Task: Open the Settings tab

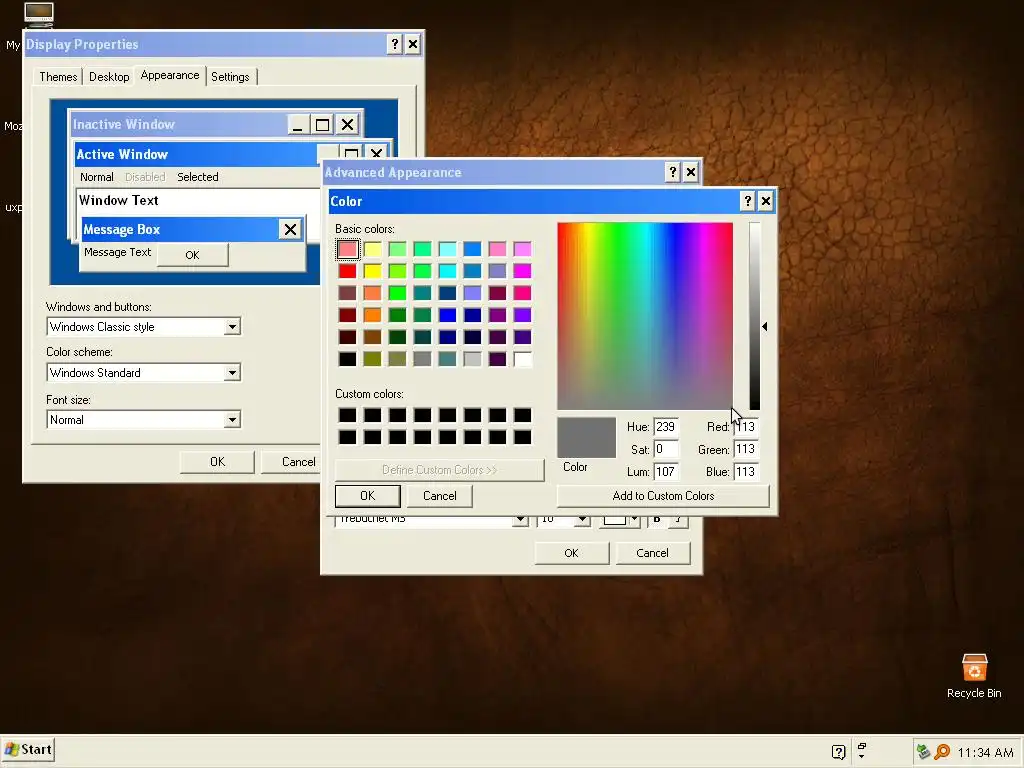Action: [x=230, y=76]
